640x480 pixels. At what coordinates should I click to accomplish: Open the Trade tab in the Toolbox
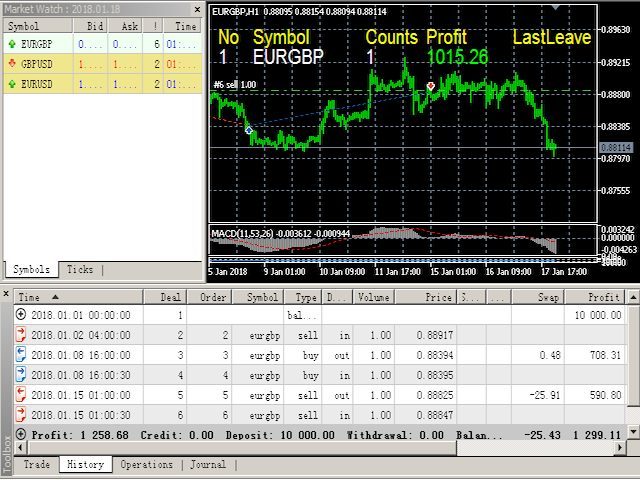(x=37, y=465)
